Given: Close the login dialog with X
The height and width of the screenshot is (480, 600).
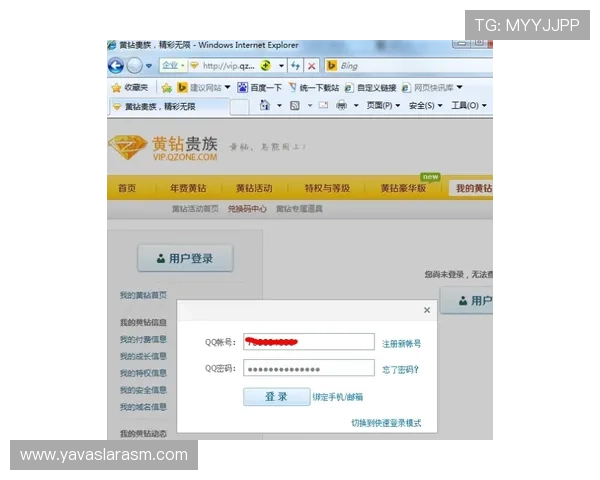Looking at the screenshot, I should coord(427,310).
